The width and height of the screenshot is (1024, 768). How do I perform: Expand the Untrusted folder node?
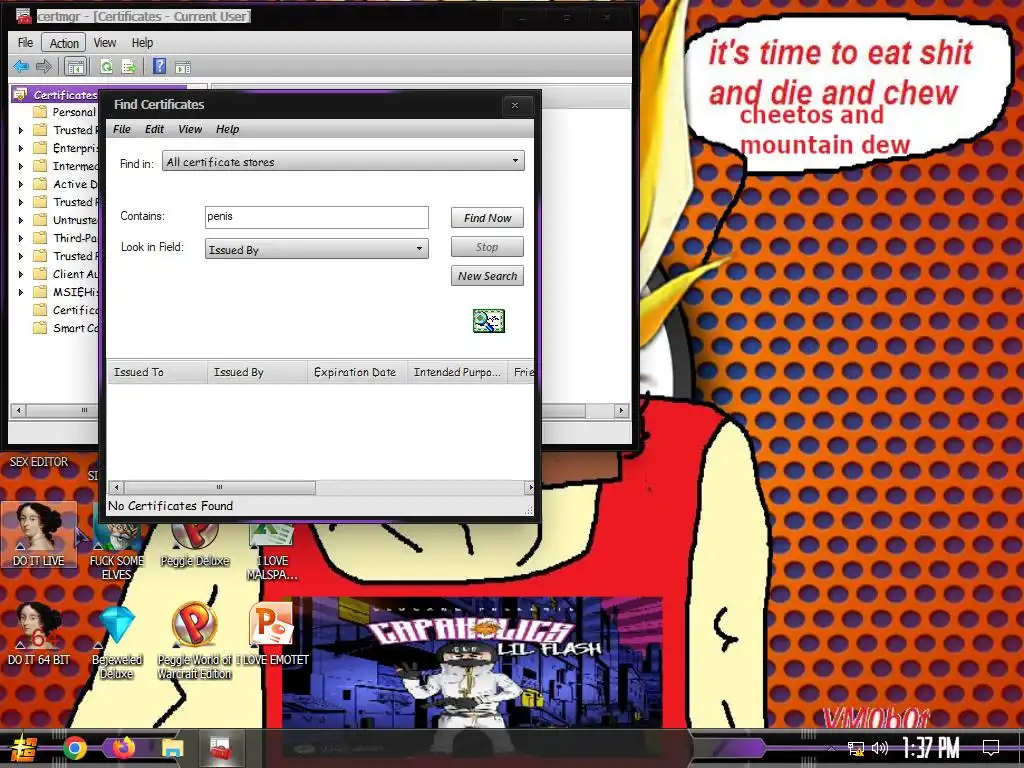coord(21,220)
